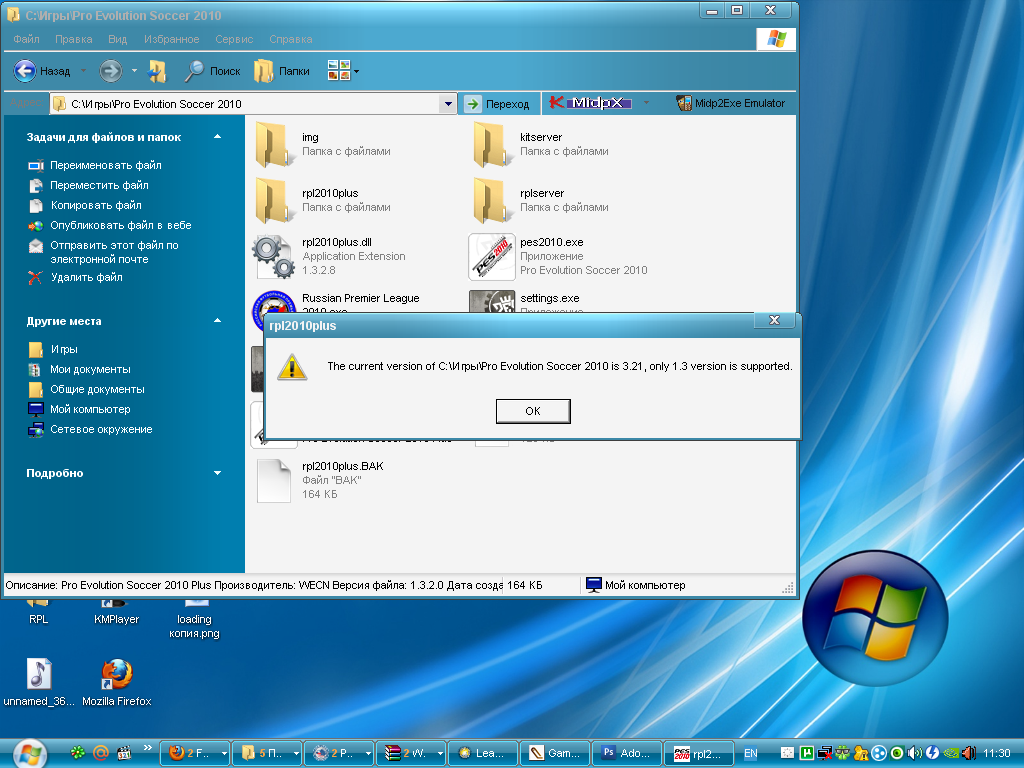Expand the address bar path dropdown

pos(447,104)
